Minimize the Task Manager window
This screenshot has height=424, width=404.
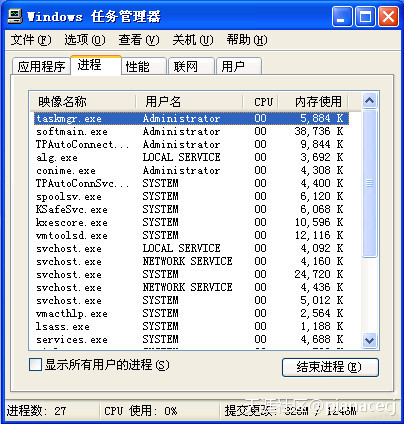click(342, 17)
